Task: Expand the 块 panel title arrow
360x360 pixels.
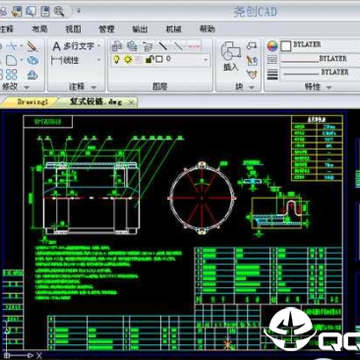Action: click(x=252, y=87)
